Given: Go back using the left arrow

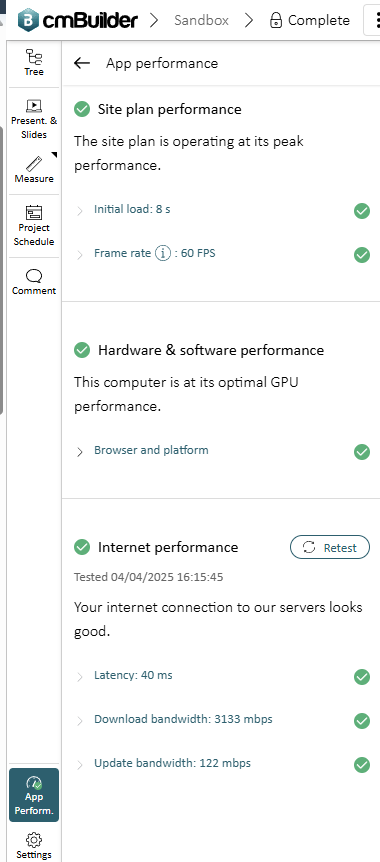Looking at the screenshot, I should pyautogui.click(x=81, y=63).
